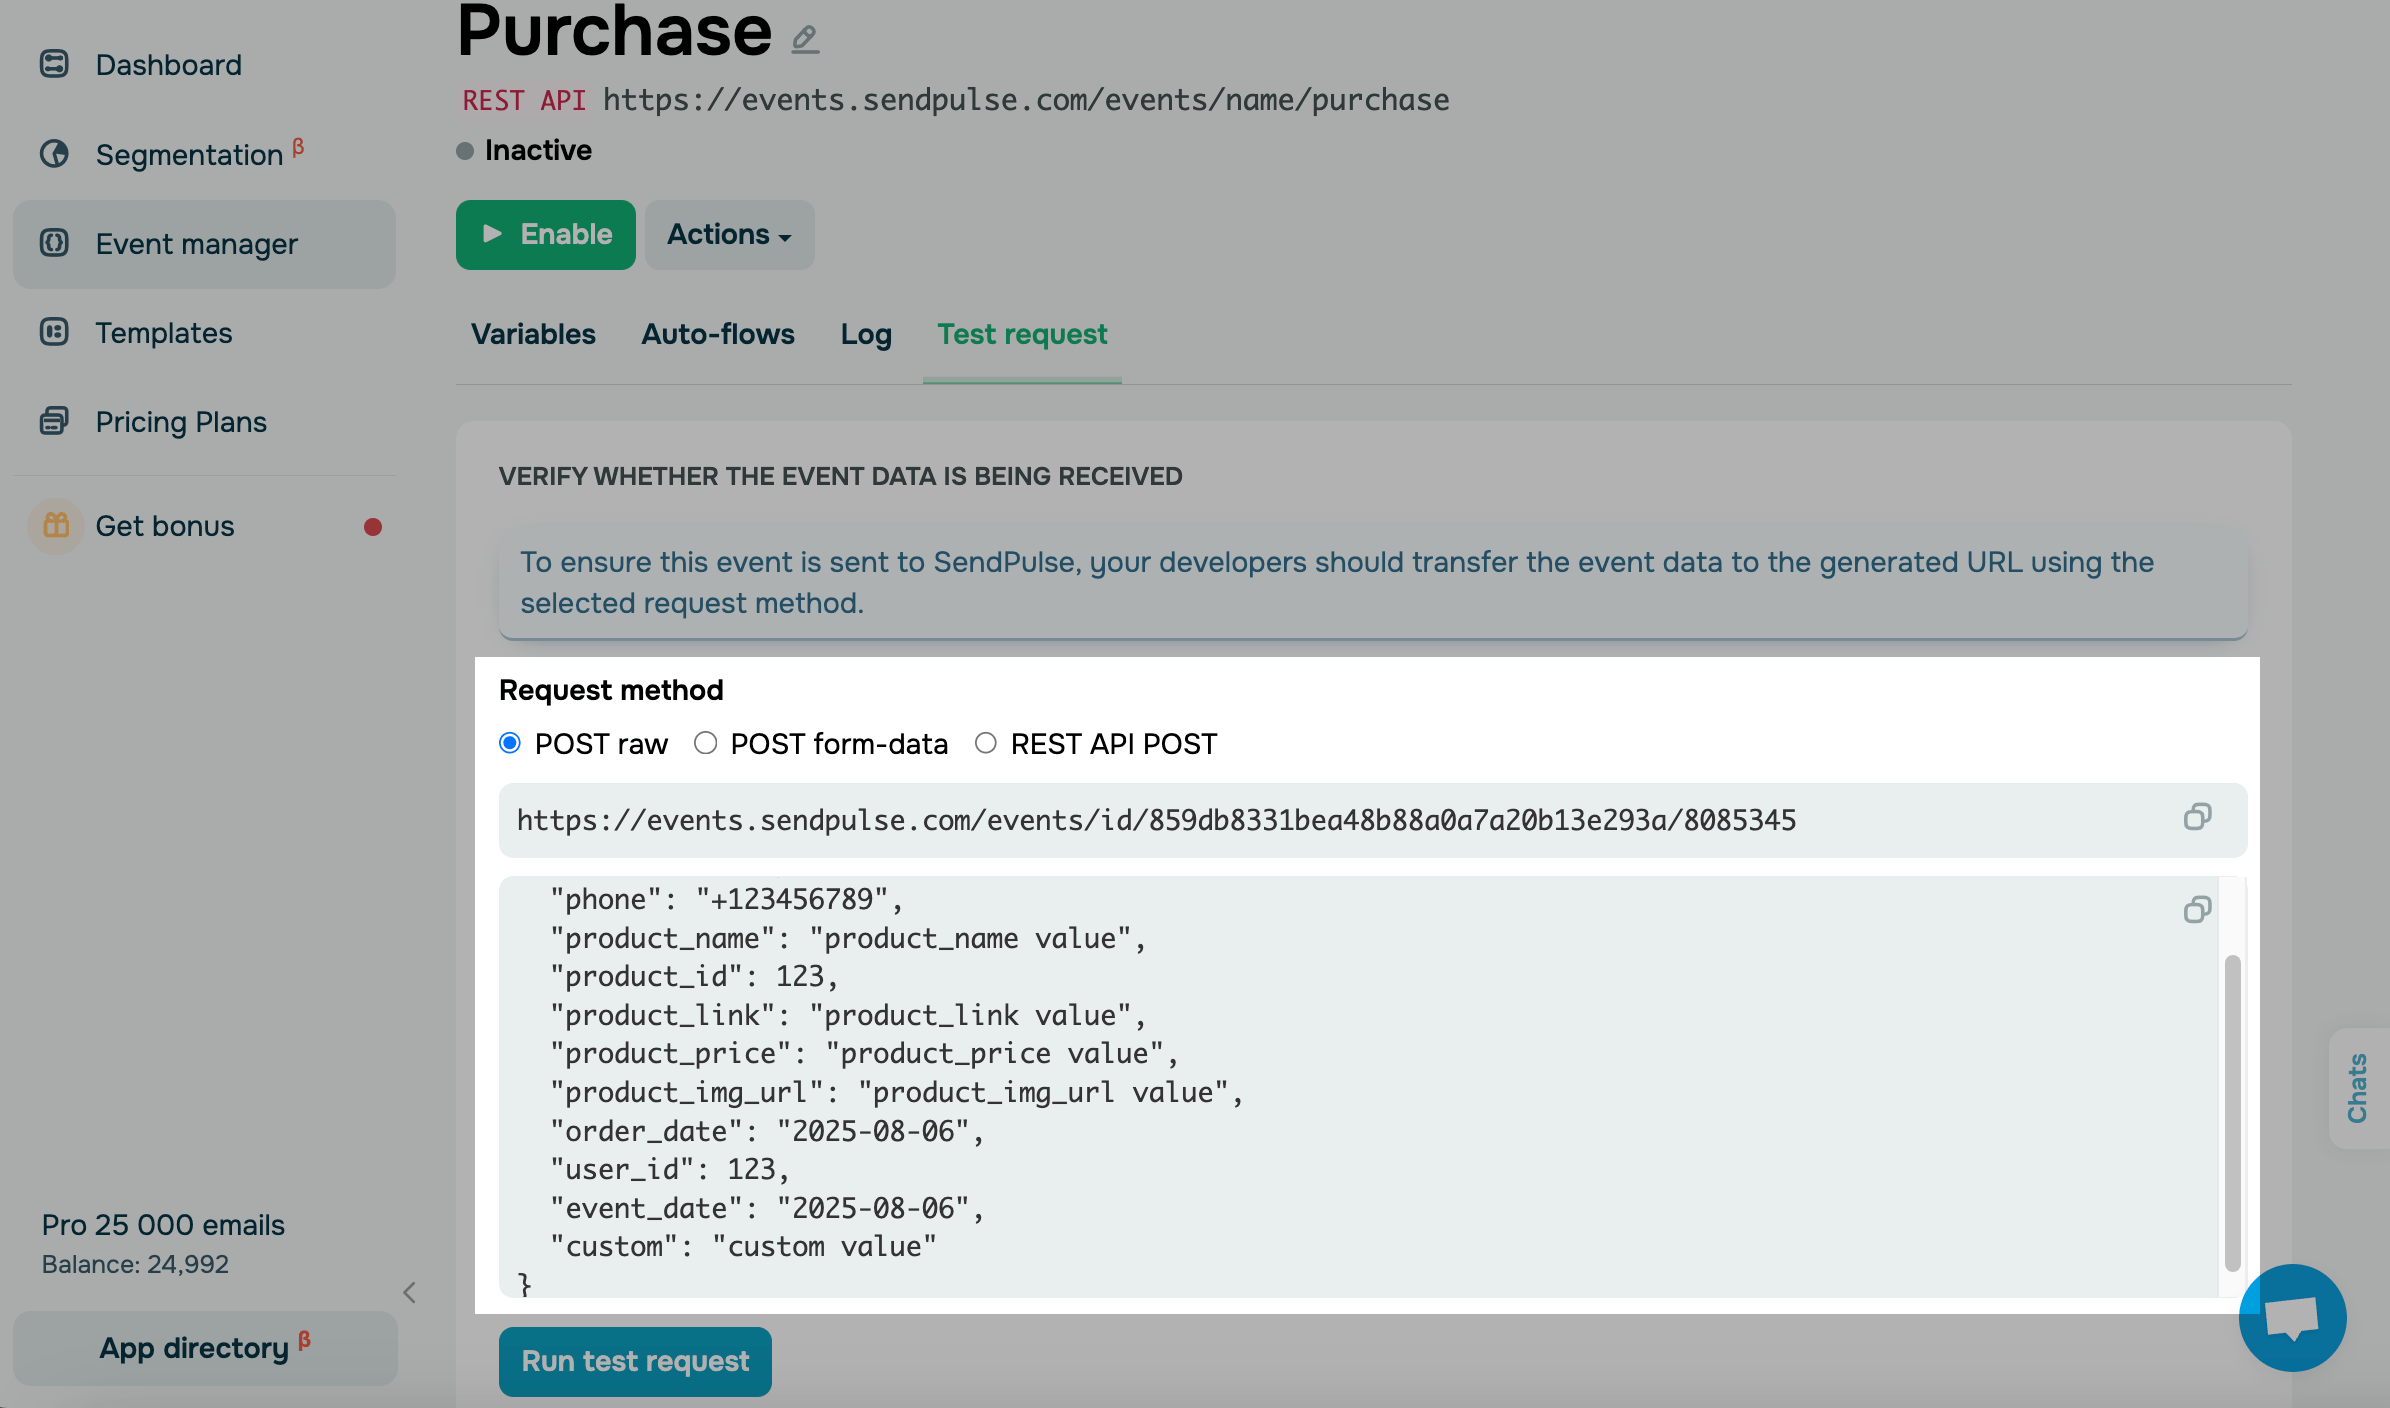Viewport: 2390px width, 1408px height.
Task: Expand the Chats side panel
Action: coord(2357,1088)
